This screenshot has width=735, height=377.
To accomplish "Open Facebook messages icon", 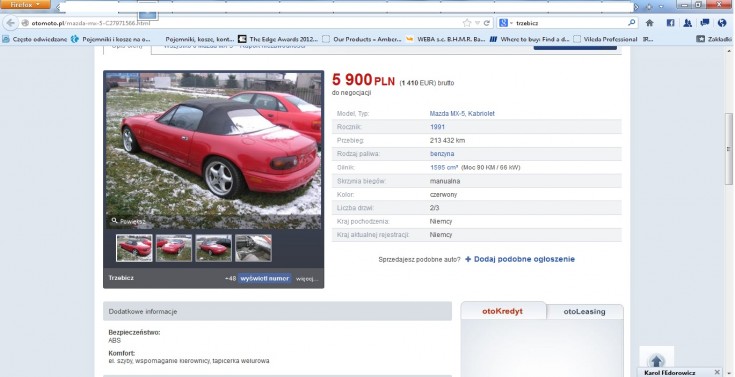I will (x=705, y=23).
